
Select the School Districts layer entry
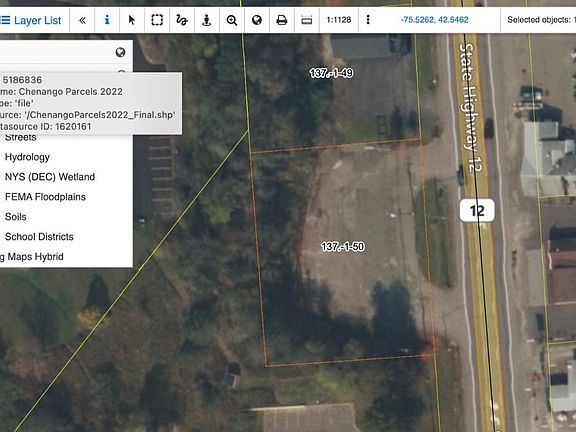tap(39, 237)
